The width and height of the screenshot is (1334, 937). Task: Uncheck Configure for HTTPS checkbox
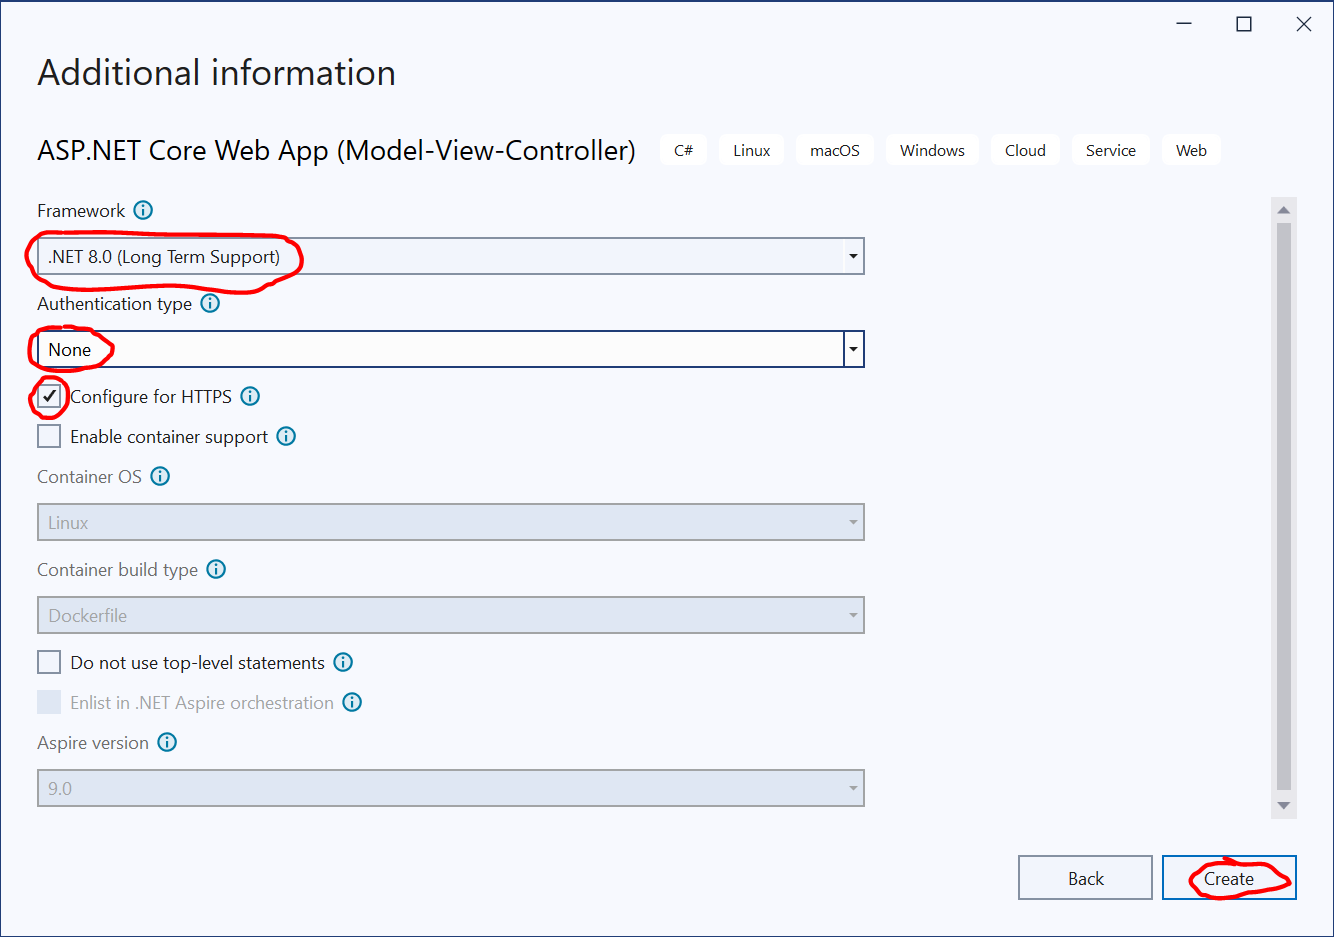(49, 396)
